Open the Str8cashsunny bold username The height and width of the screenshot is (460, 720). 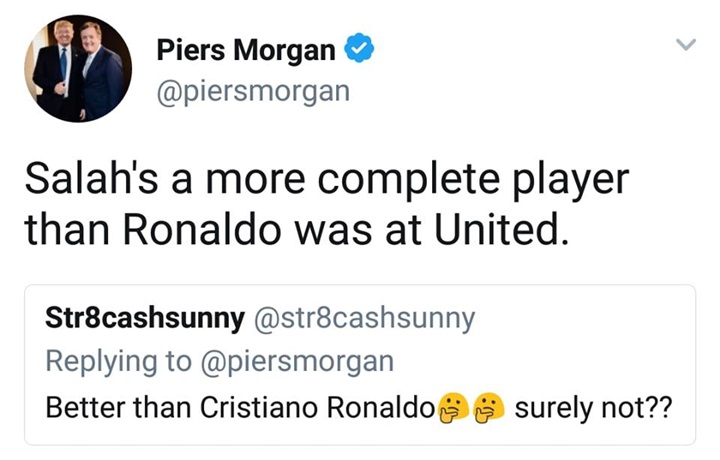(x=145, y=318)
